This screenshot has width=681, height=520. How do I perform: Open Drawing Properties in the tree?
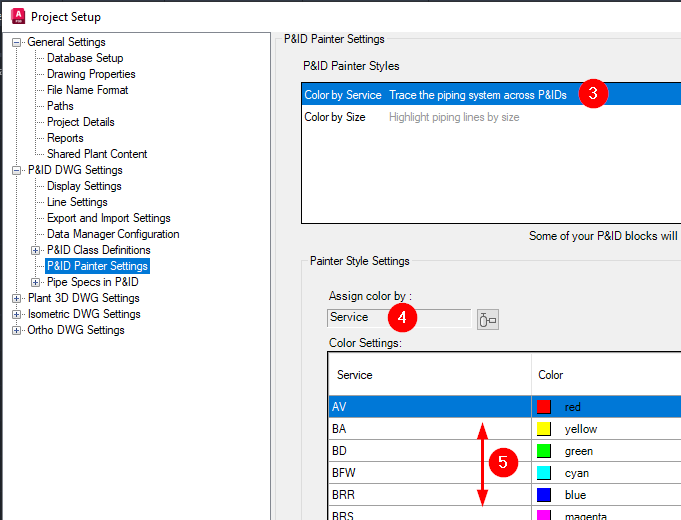click(x=91, y=74)
